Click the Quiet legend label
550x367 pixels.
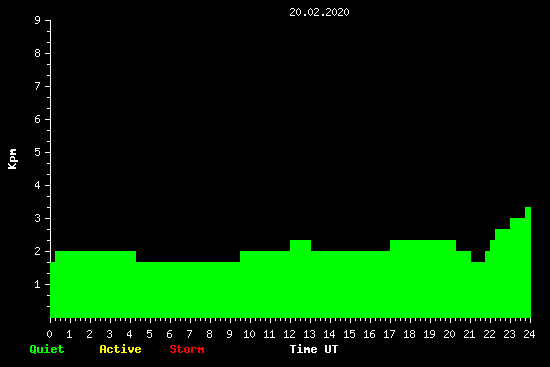pyautogui.click(x=47, y=349)
